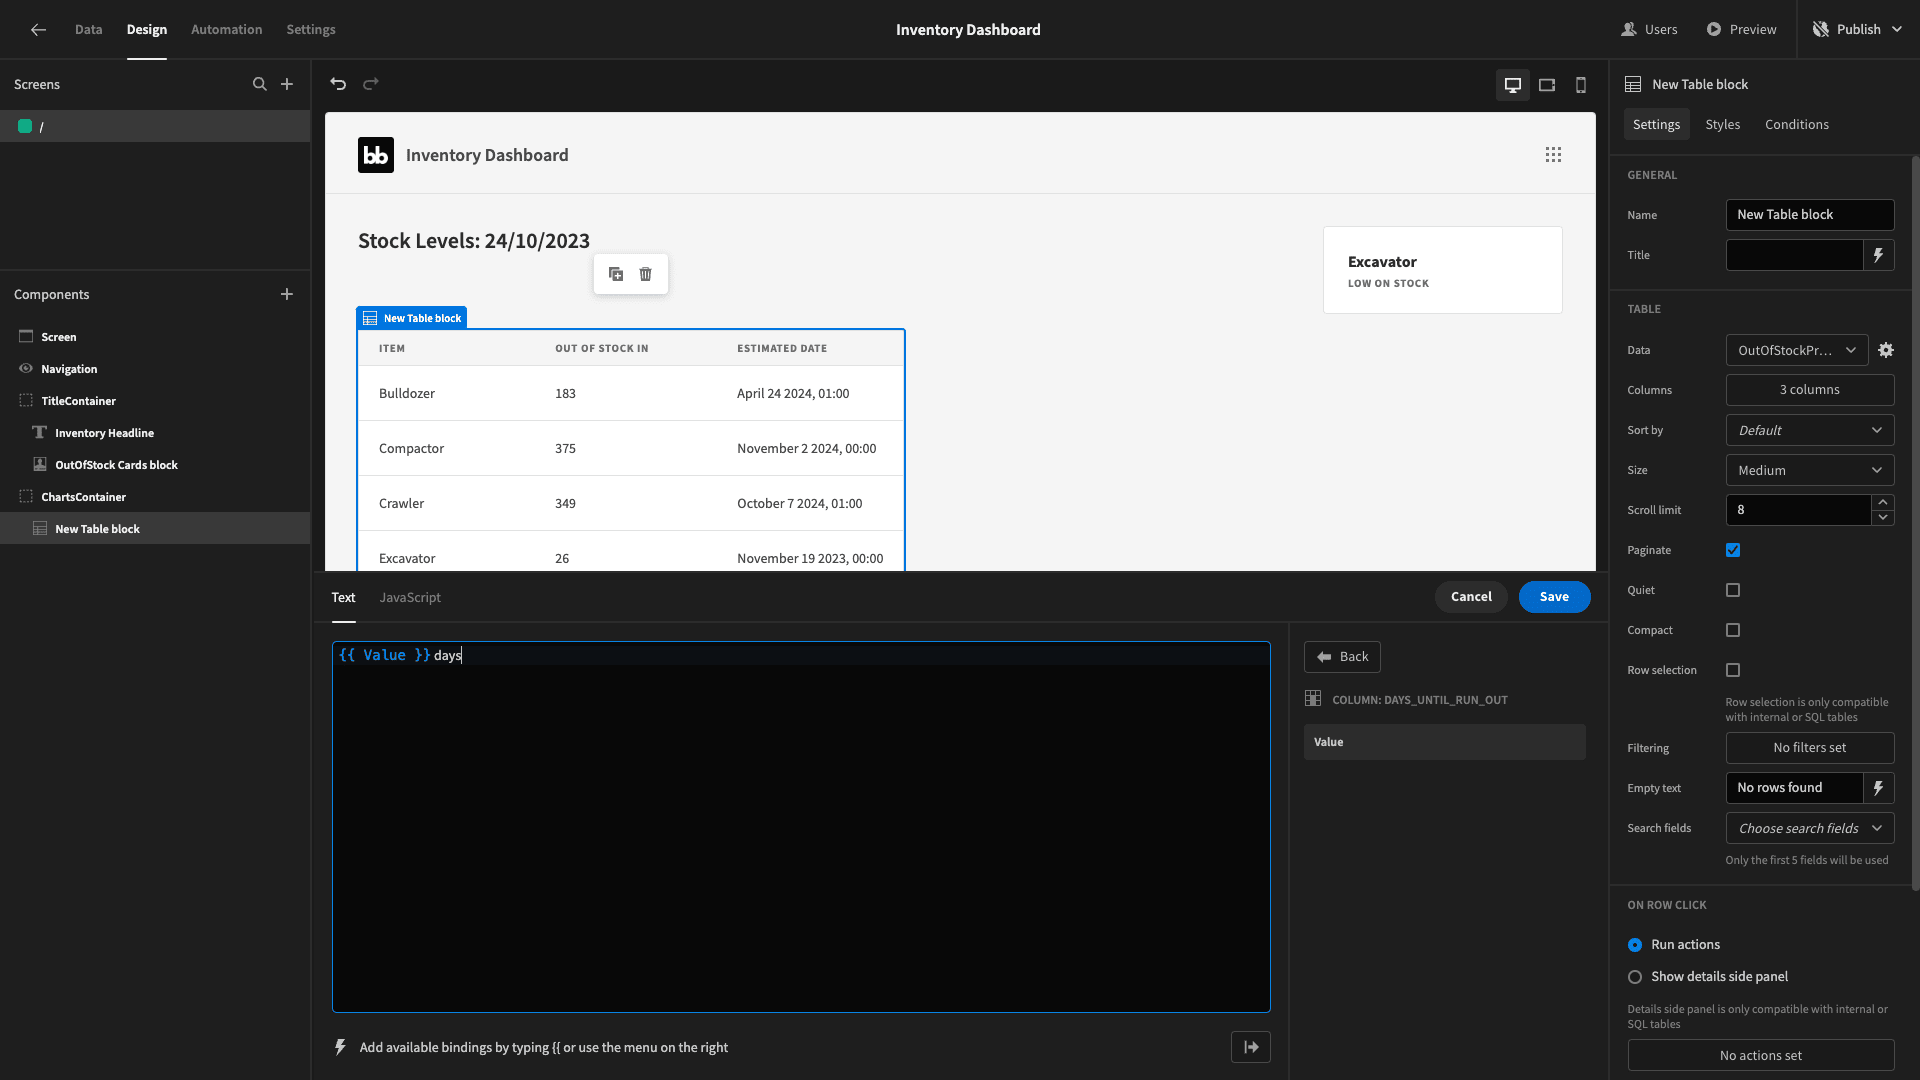This screenshot has width=1920, height=1080.
Task: Open the Sort by dropdown
Action: point(1810,430)
